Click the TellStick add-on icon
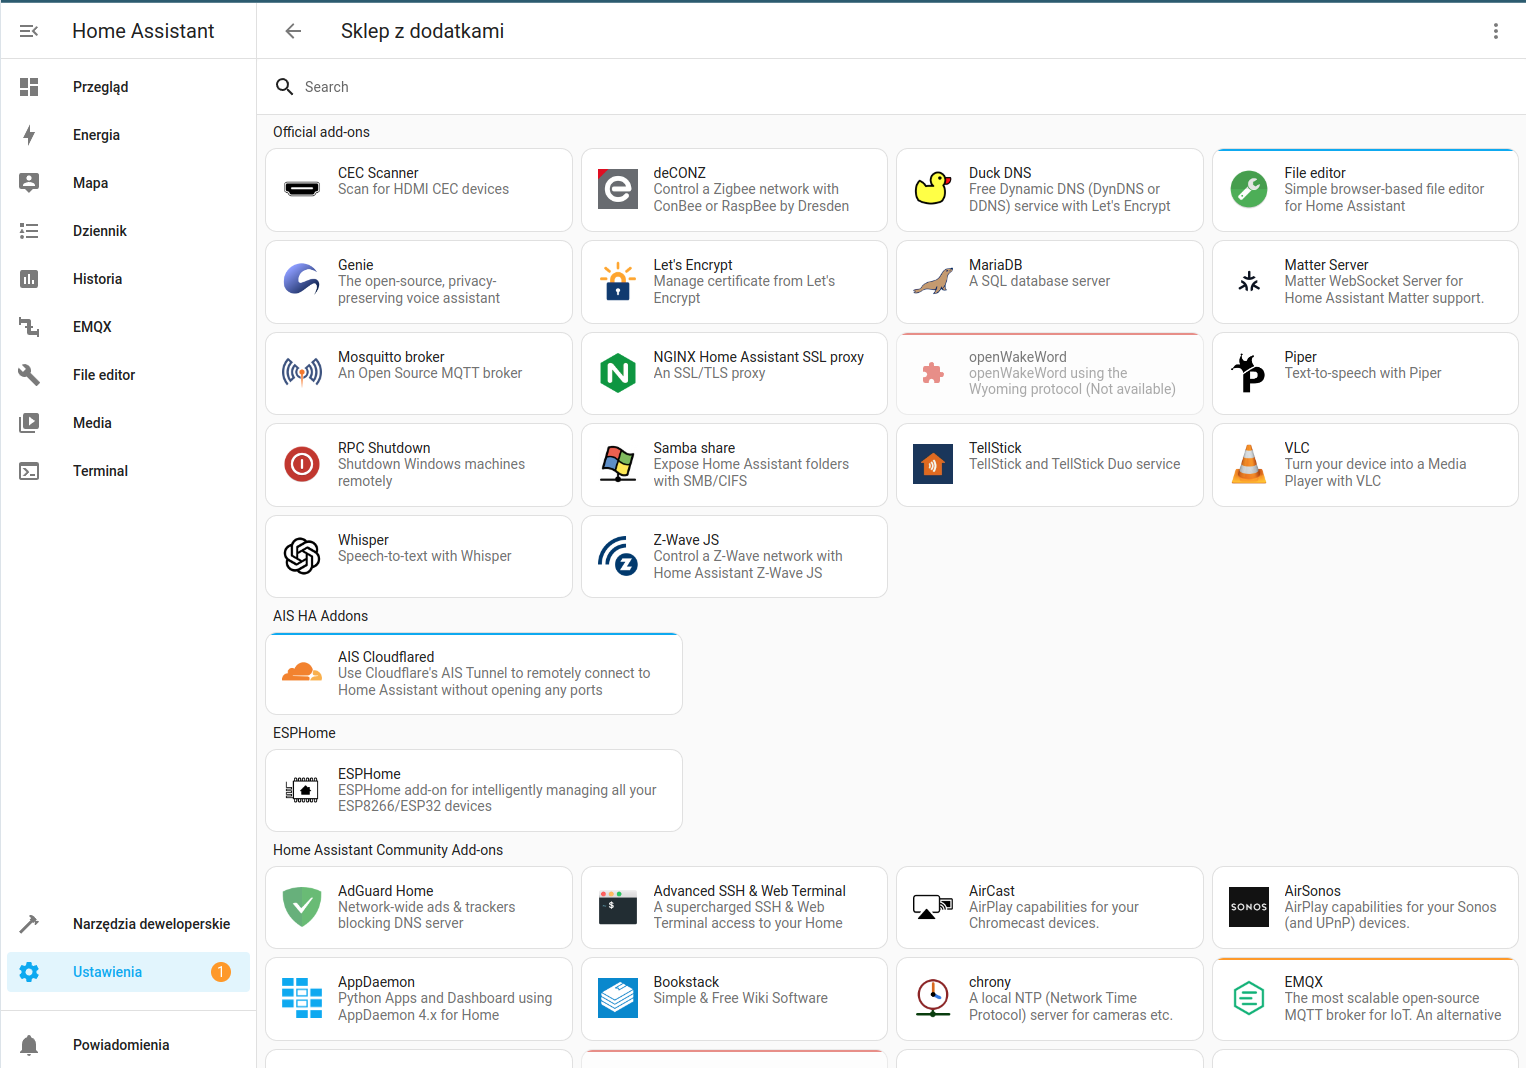 pyautogui.click(x=933, y=464)
